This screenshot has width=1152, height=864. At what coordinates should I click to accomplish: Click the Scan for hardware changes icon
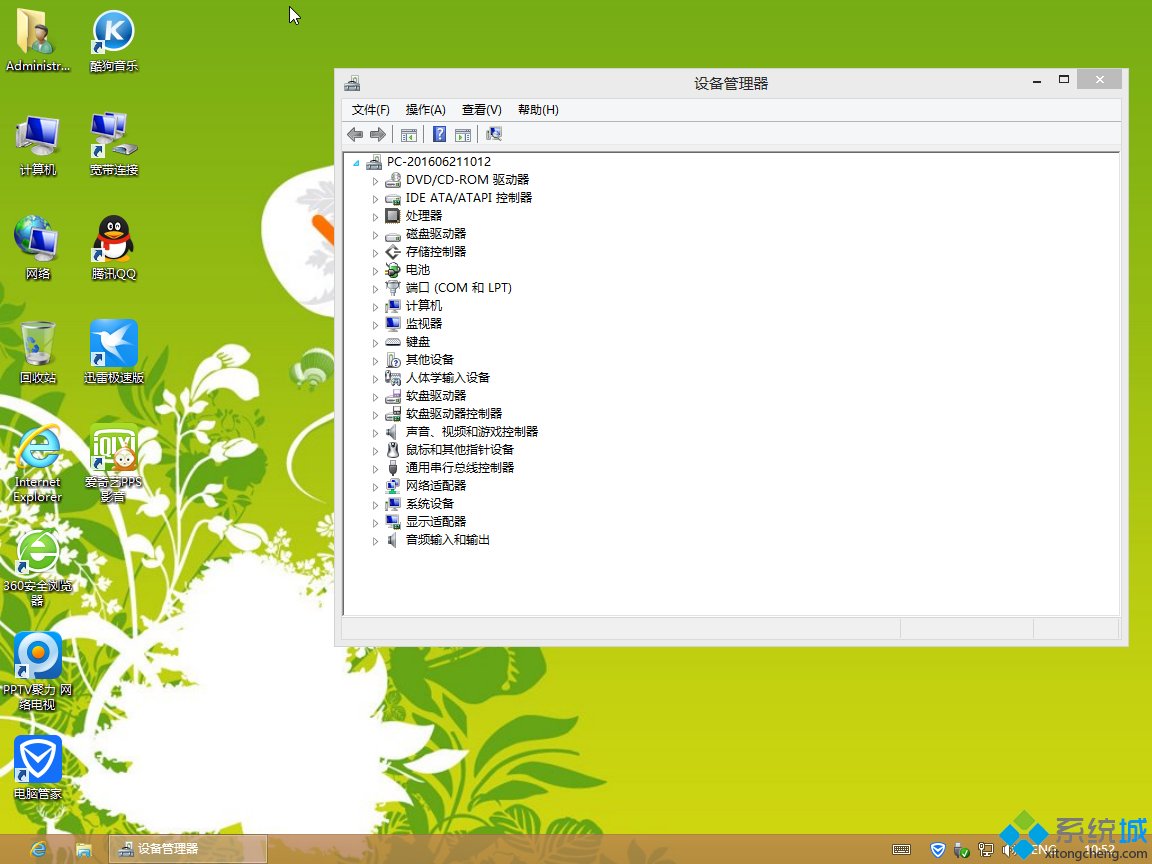(x=493, y=133)
